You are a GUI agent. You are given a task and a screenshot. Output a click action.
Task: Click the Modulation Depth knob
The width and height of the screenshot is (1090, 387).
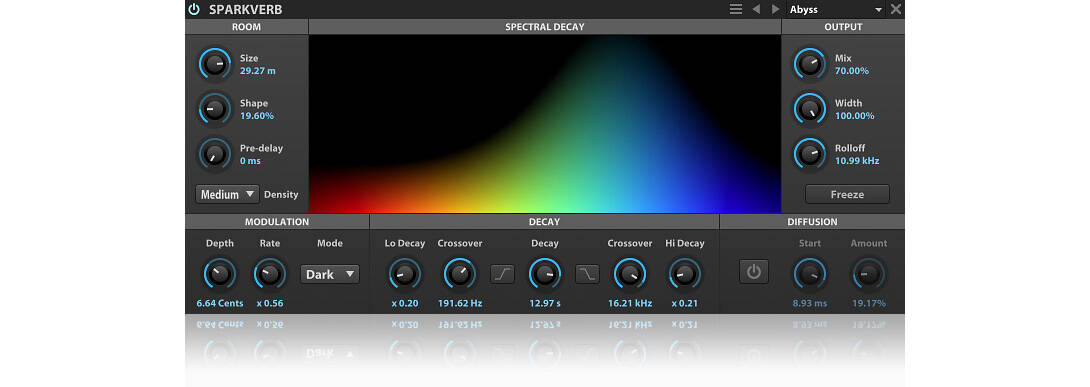[220, 274]
